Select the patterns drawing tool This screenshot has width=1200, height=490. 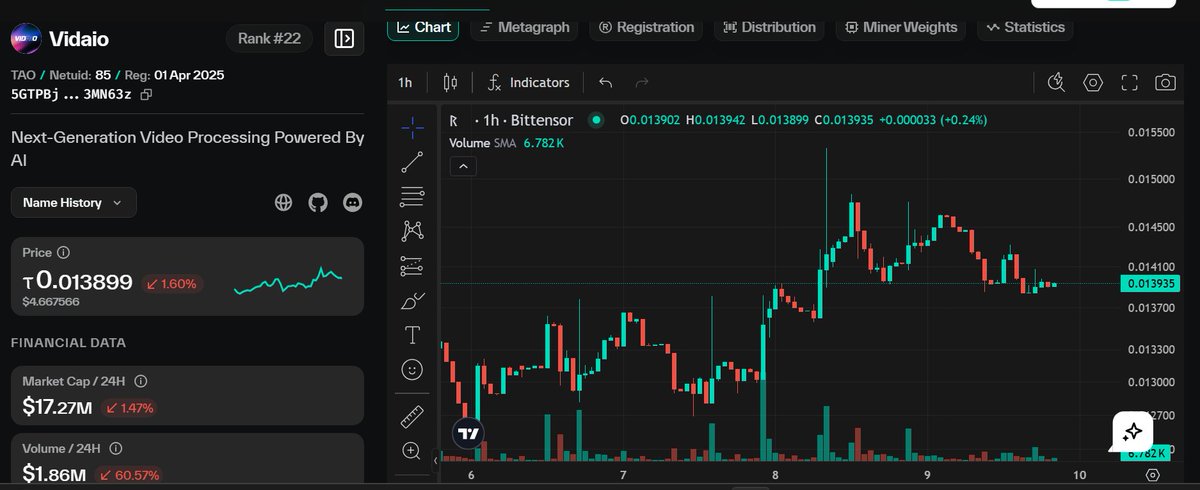[412, 231]
